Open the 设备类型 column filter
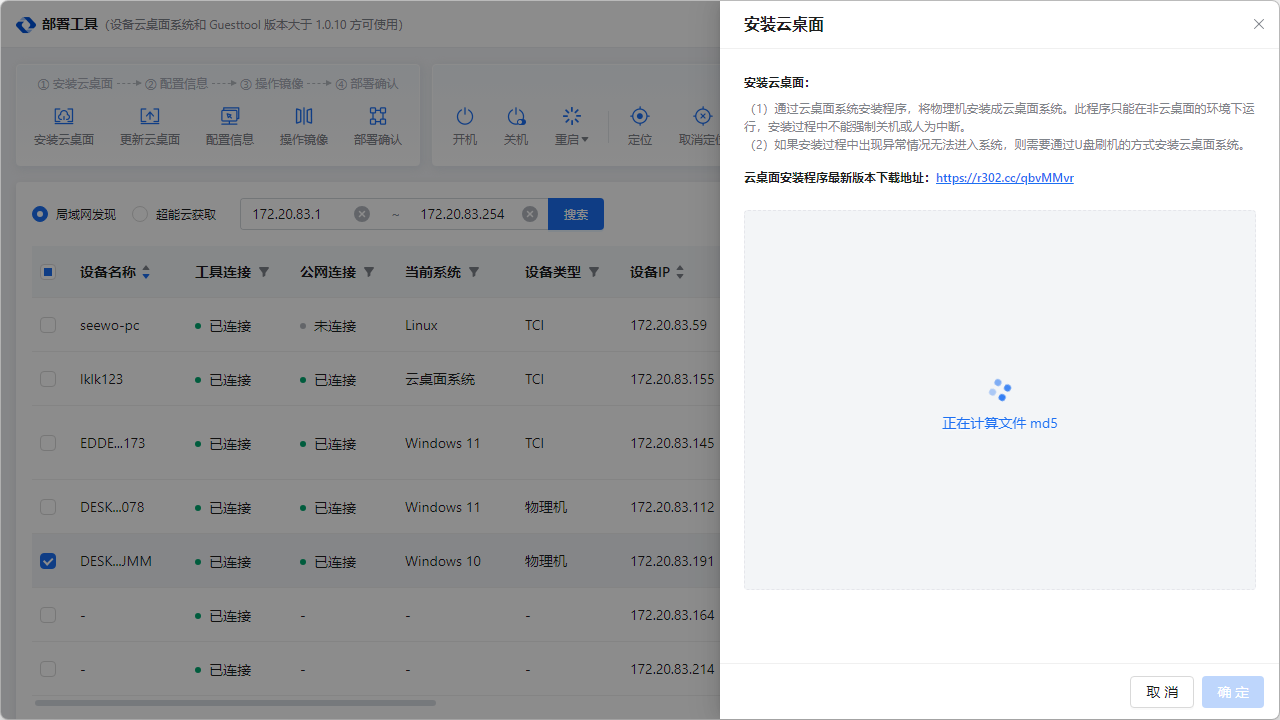 coord(594,272)
